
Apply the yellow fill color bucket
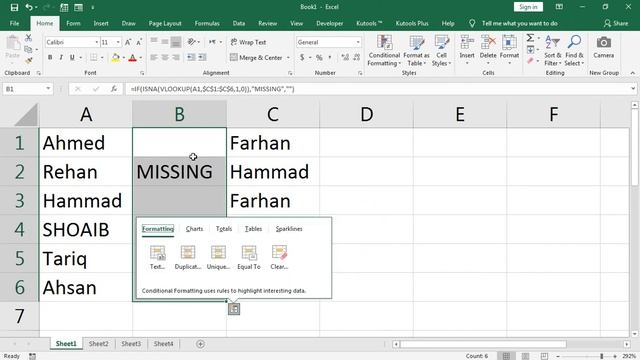pyautogui.click(x=116, y=58)
